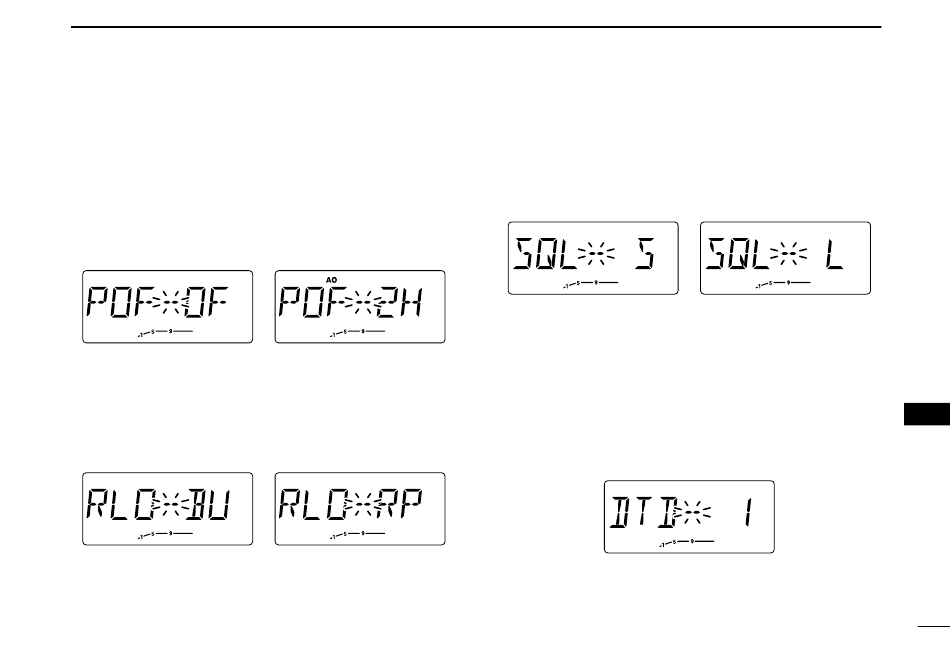Click the S-meter scale under RLO RP
The height and width of the screenshot is (671, 950).
point(357,534)
